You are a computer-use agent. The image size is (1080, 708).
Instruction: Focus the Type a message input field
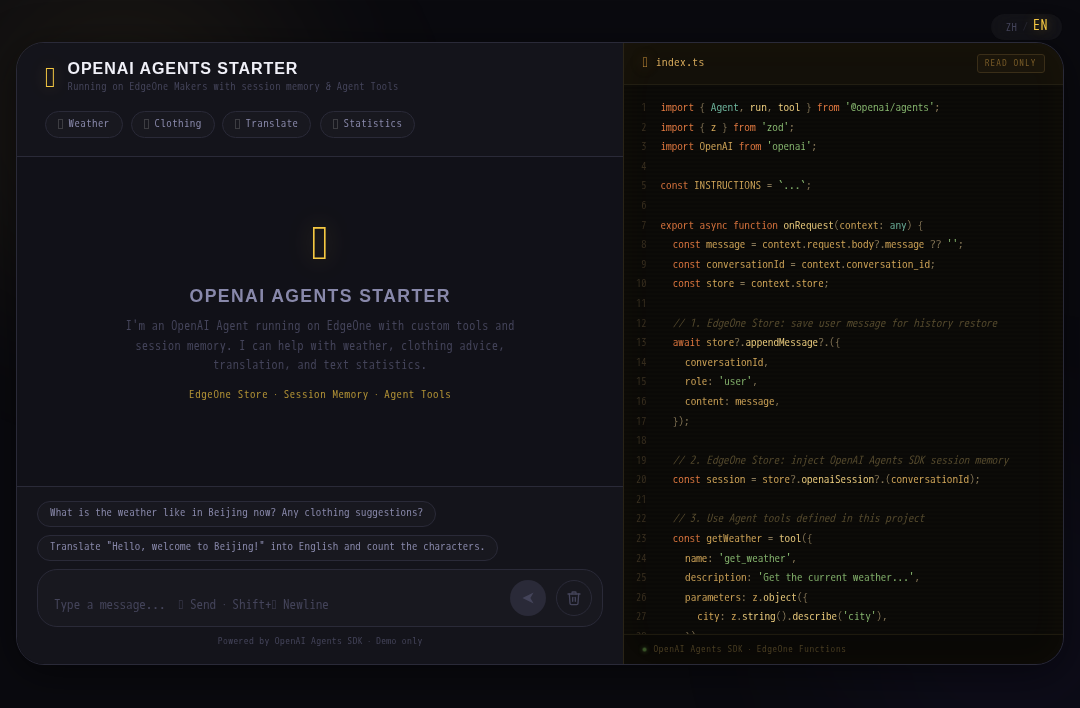tap(276, 604)
